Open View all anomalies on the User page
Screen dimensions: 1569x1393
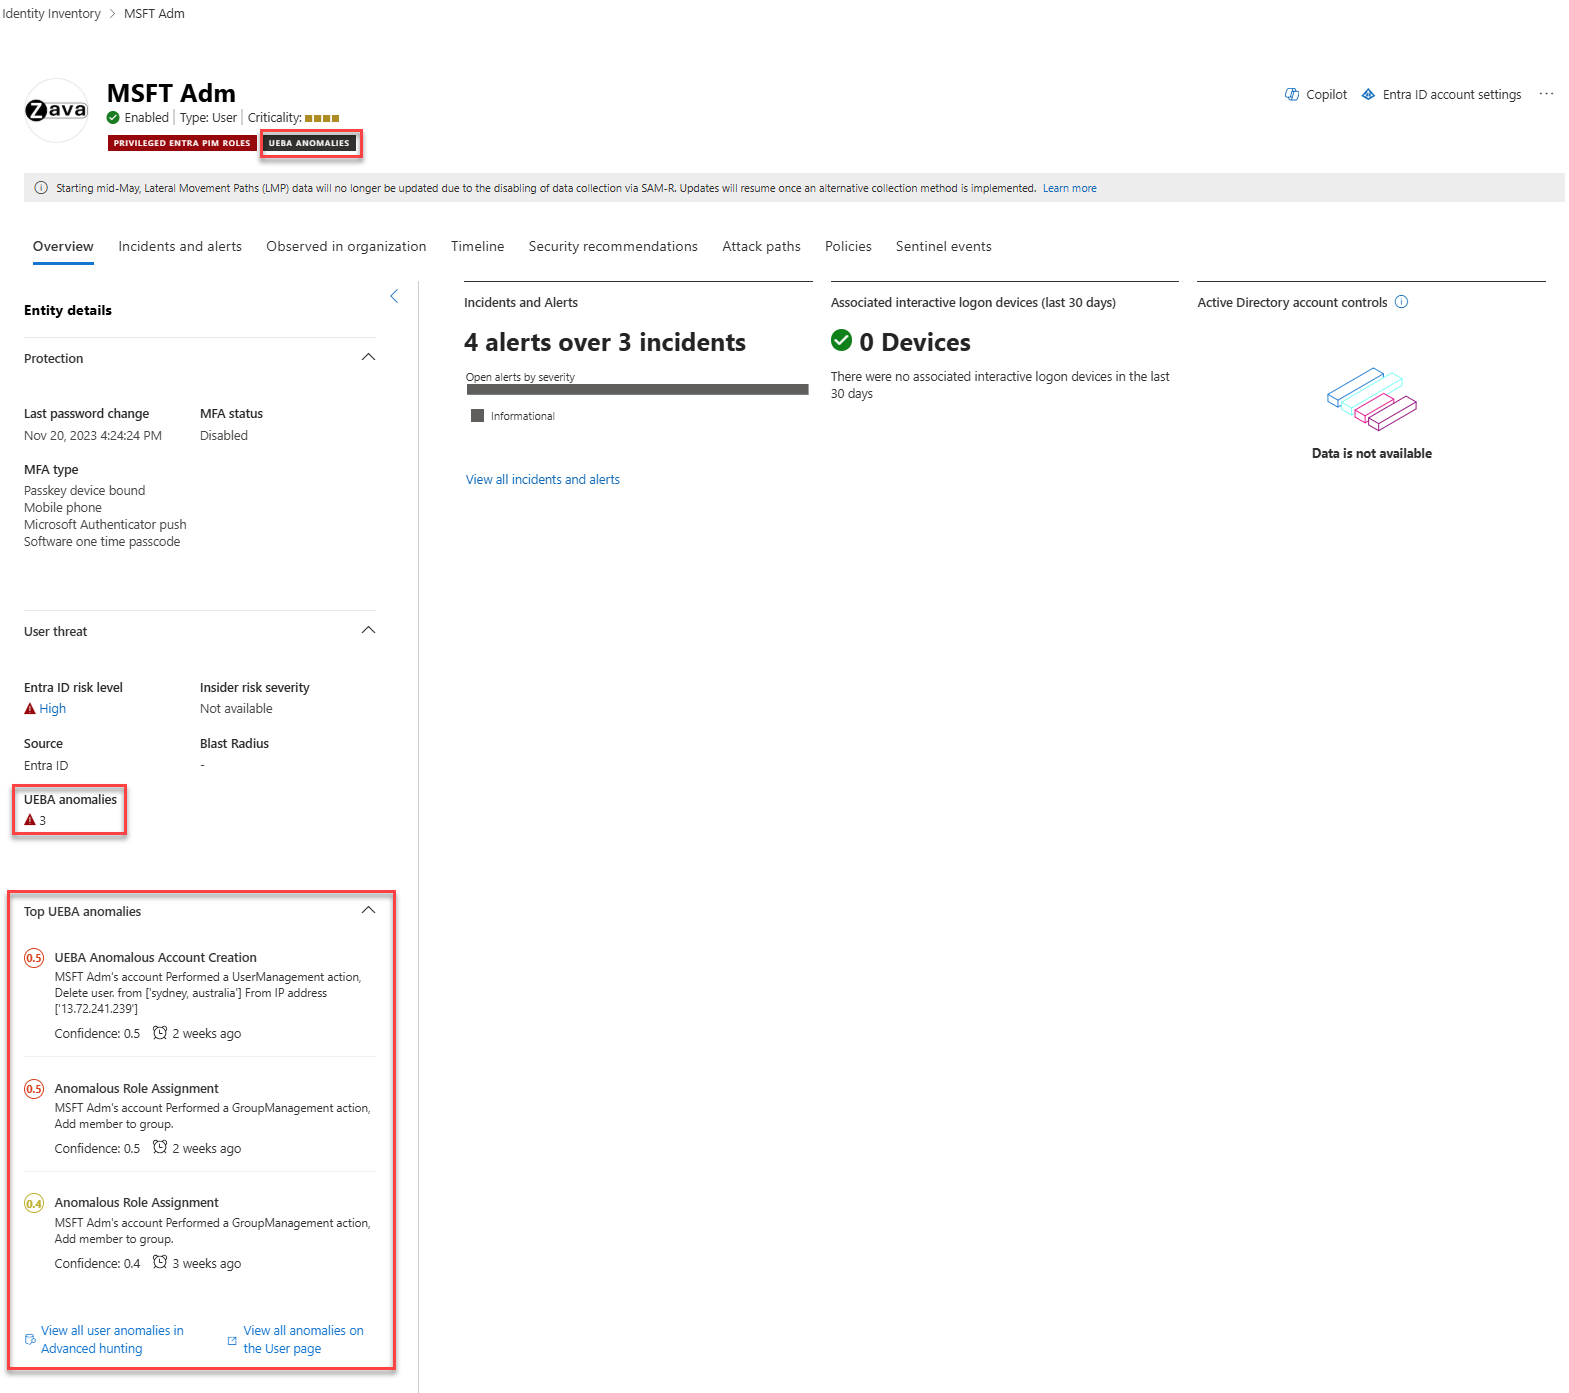[x=303, y=1340]
